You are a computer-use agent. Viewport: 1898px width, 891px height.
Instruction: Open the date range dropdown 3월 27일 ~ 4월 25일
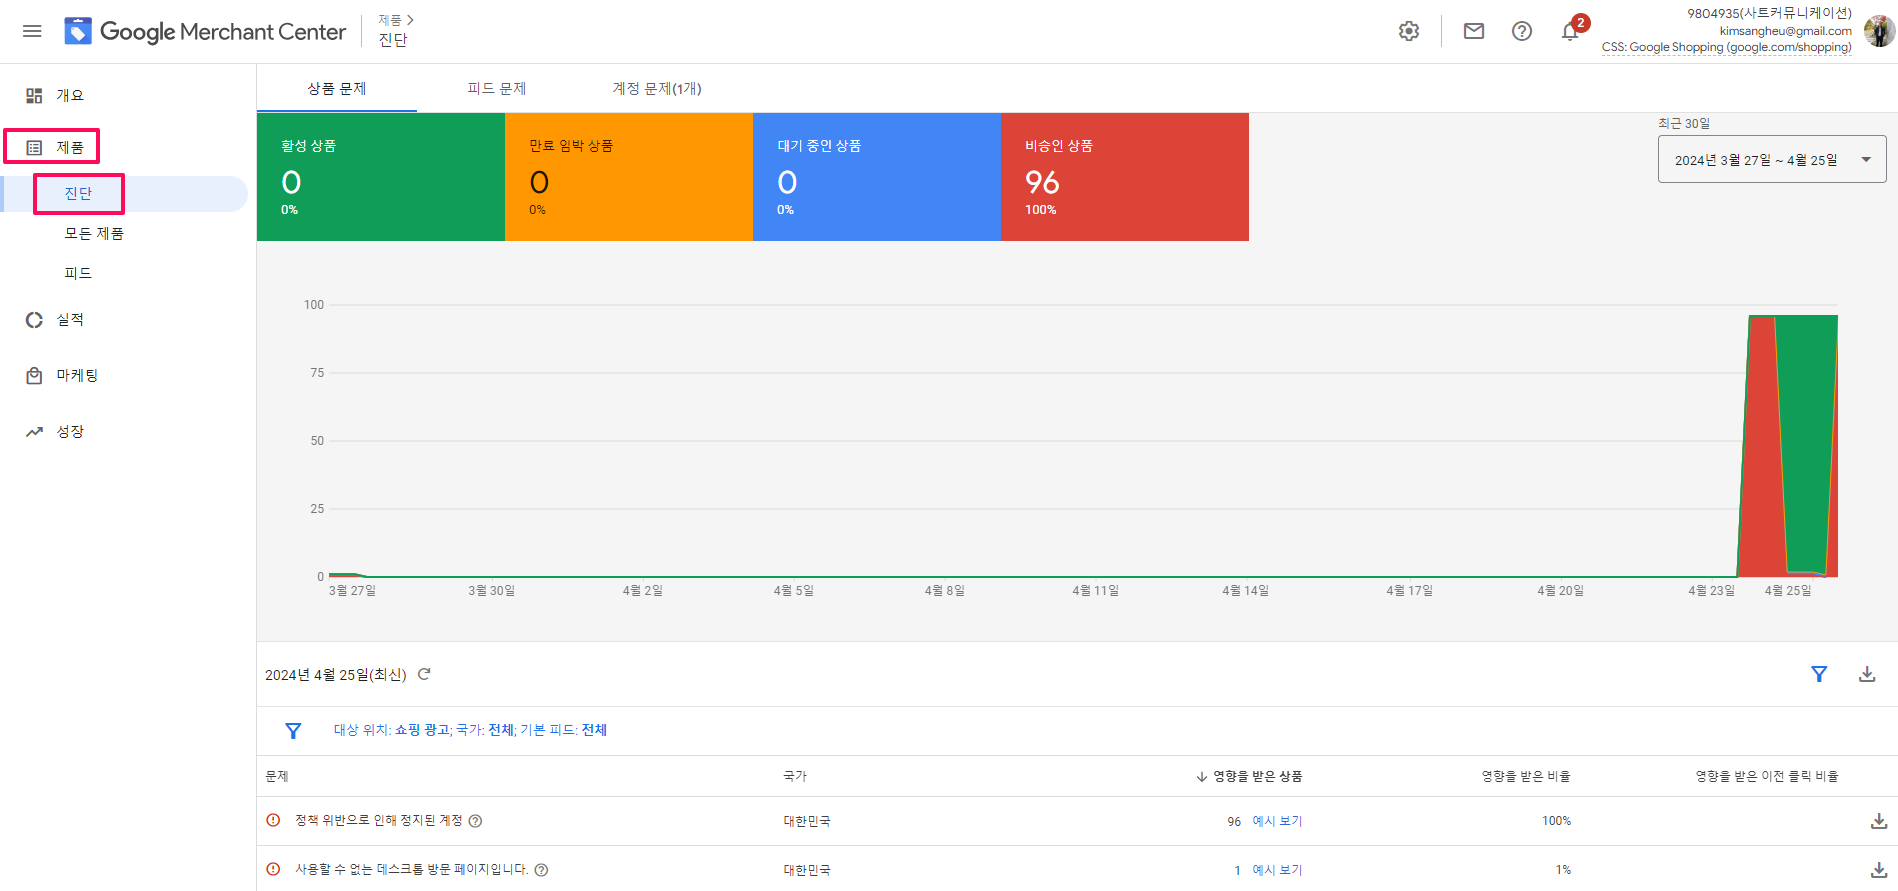pos(1772,160)
